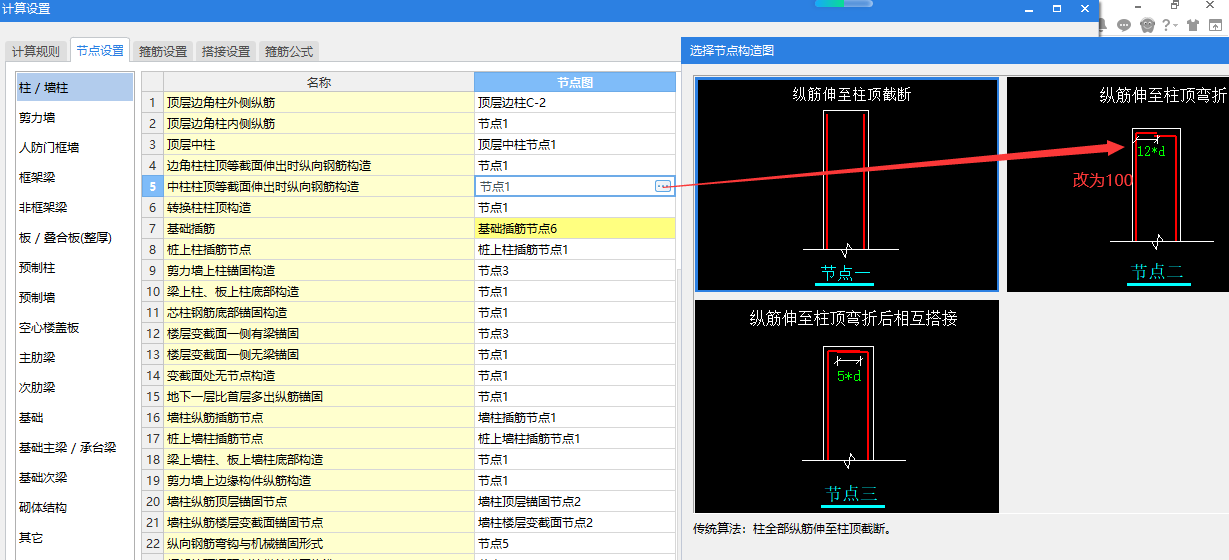Select row 基础插筋
The width and height of the screenshot is (1229, 560).
[319, 228]
